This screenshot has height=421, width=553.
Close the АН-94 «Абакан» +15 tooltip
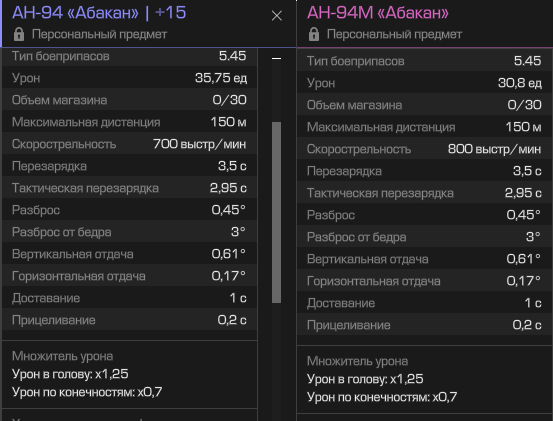[x=276, y=16]
